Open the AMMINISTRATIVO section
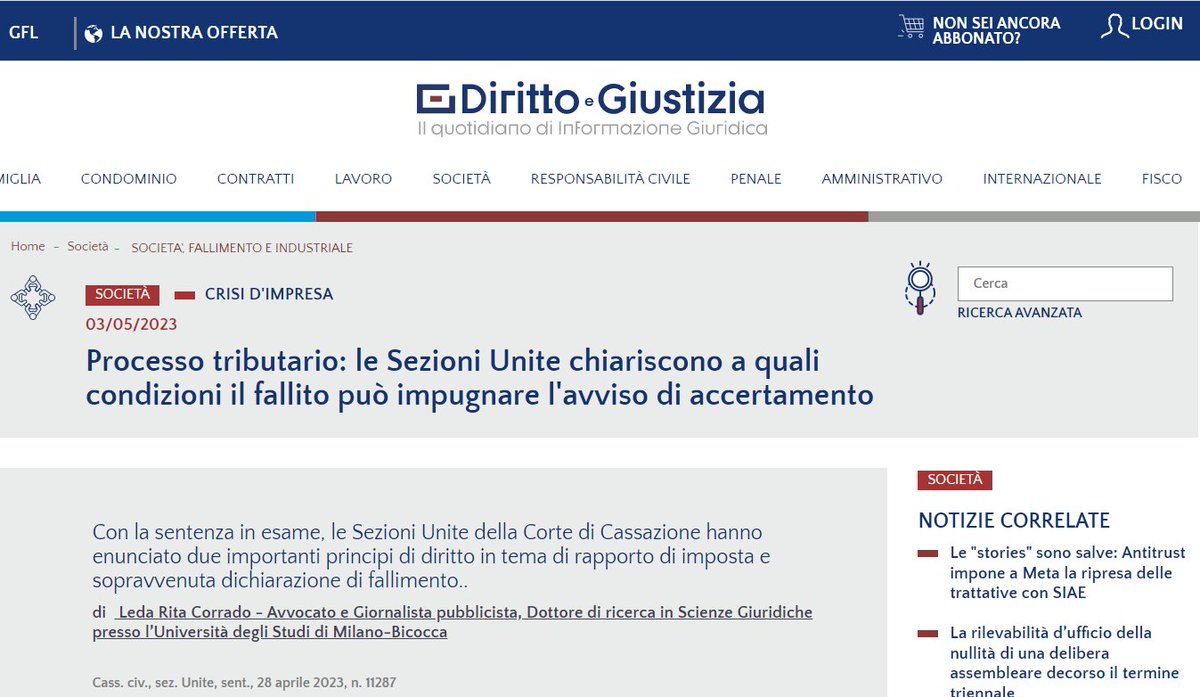Viewport: 1200px width, 697px height. click(881, 179)
